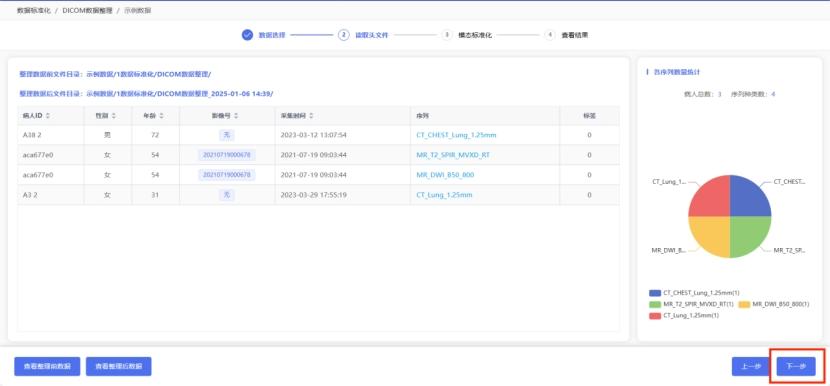Click 影像号 tag in MR_DWI_B50_800 row
The height and width of the screenshot is (386, 830).
227,175
